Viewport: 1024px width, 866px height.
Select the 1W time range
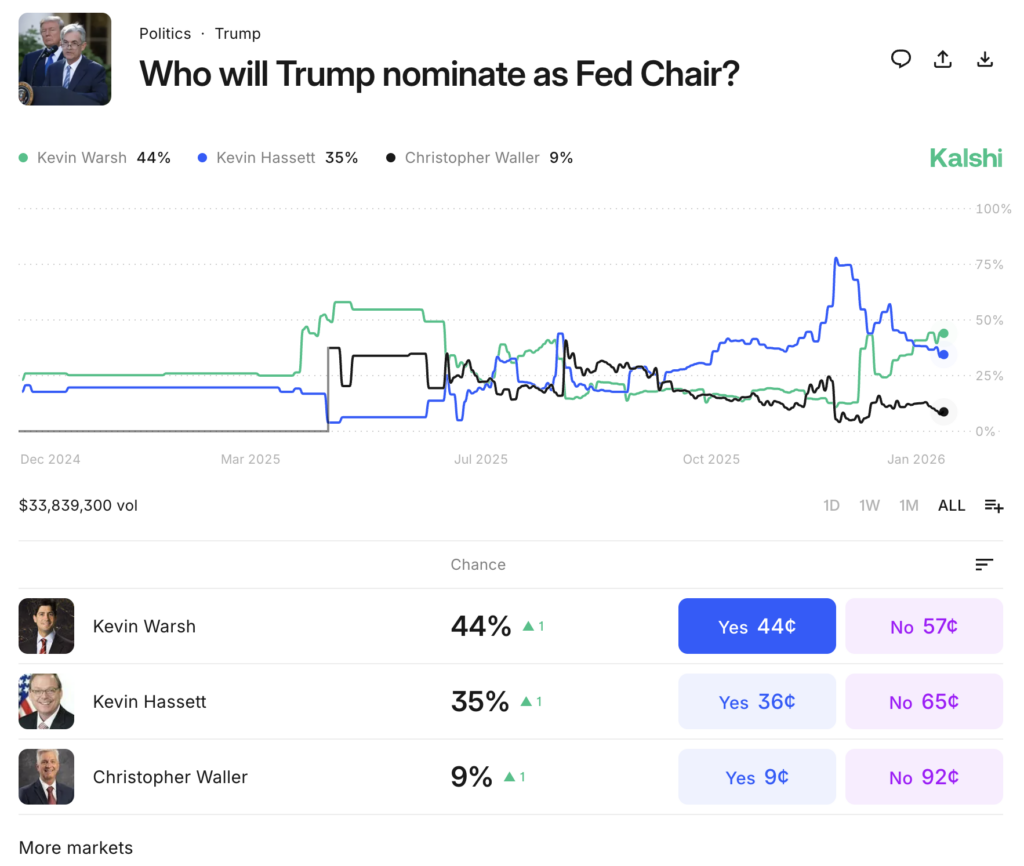point(869,506)
